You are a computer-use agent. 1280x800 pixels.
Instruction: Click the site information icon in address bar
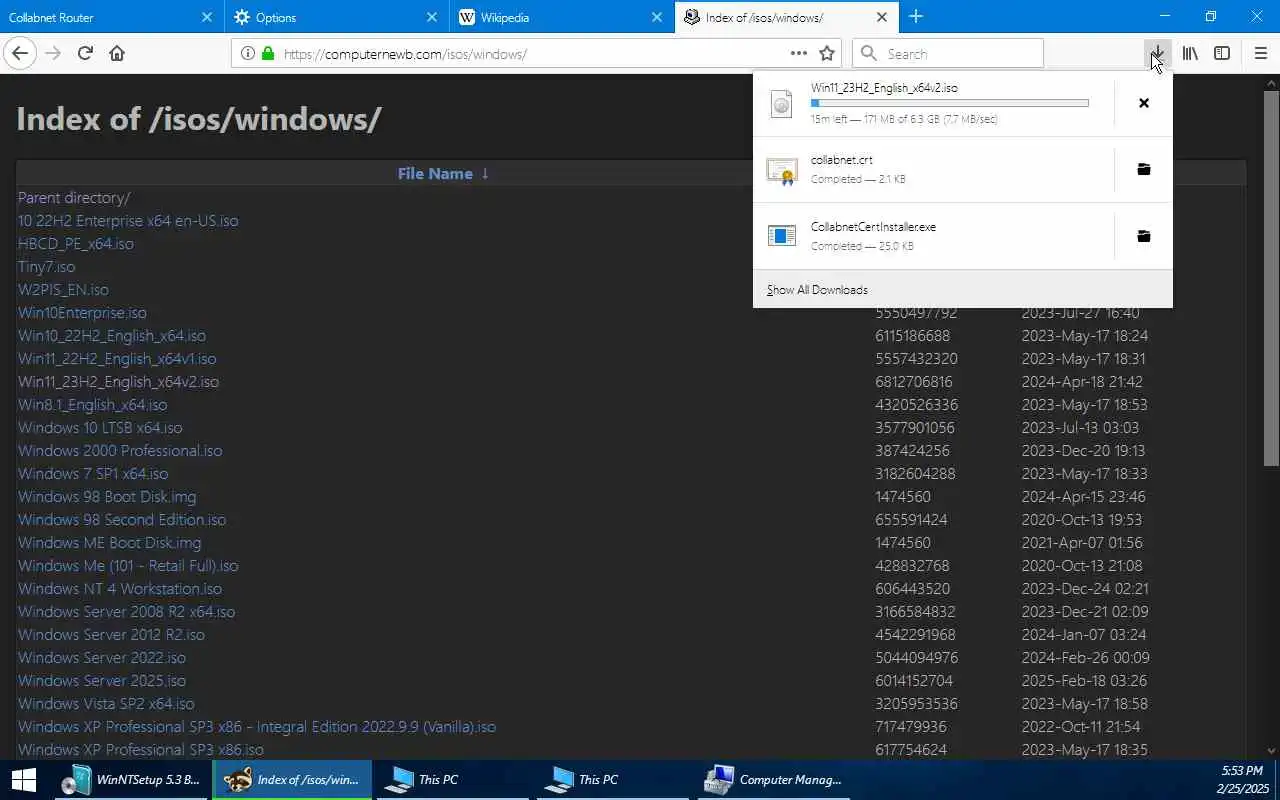click(247, 53)
